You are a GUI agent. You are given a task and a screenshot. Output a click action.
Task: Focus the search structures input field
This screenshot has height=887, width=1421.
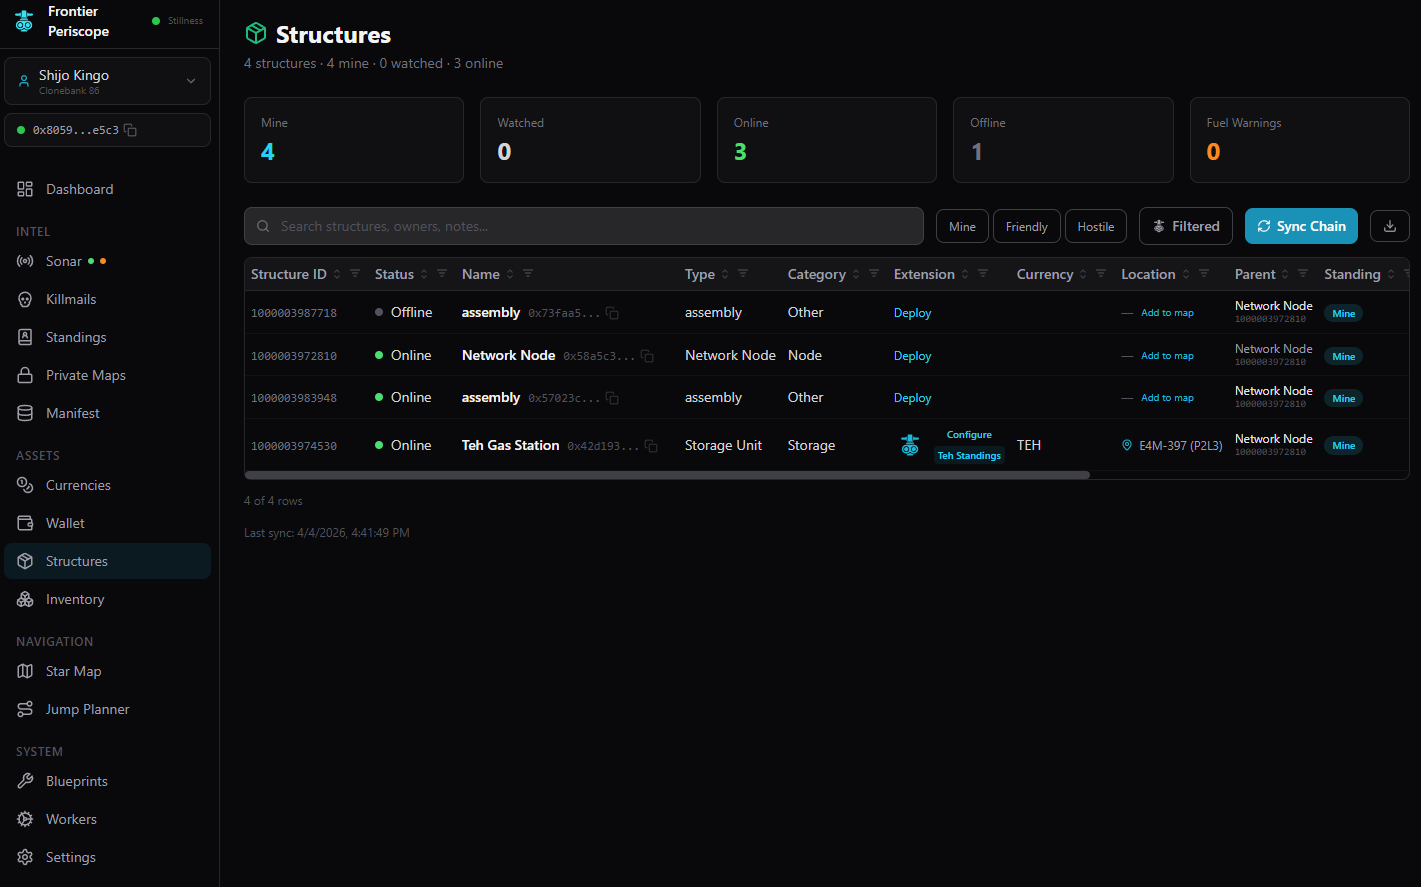click(x=584, y=226)
